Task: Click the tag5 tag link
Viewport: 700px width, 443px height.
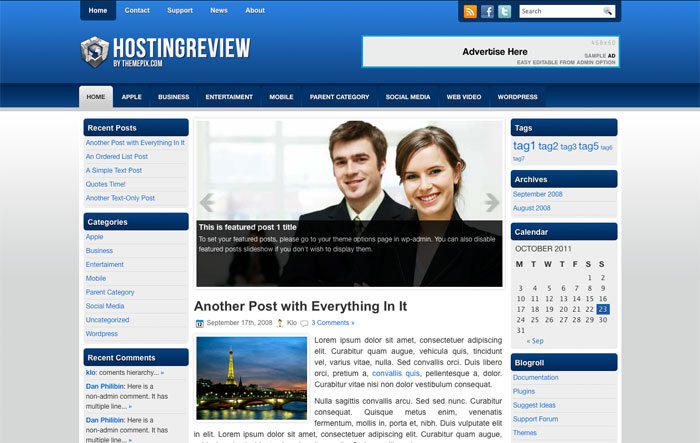Action: click(588, 146)
